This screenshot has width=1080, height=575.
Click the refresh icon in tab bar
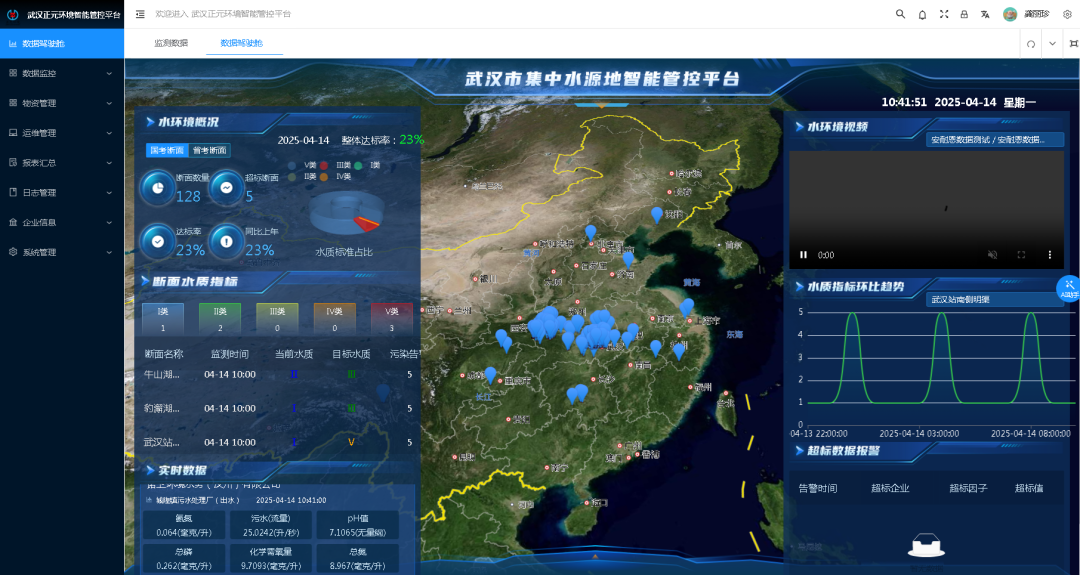(x=1031, y=44)
